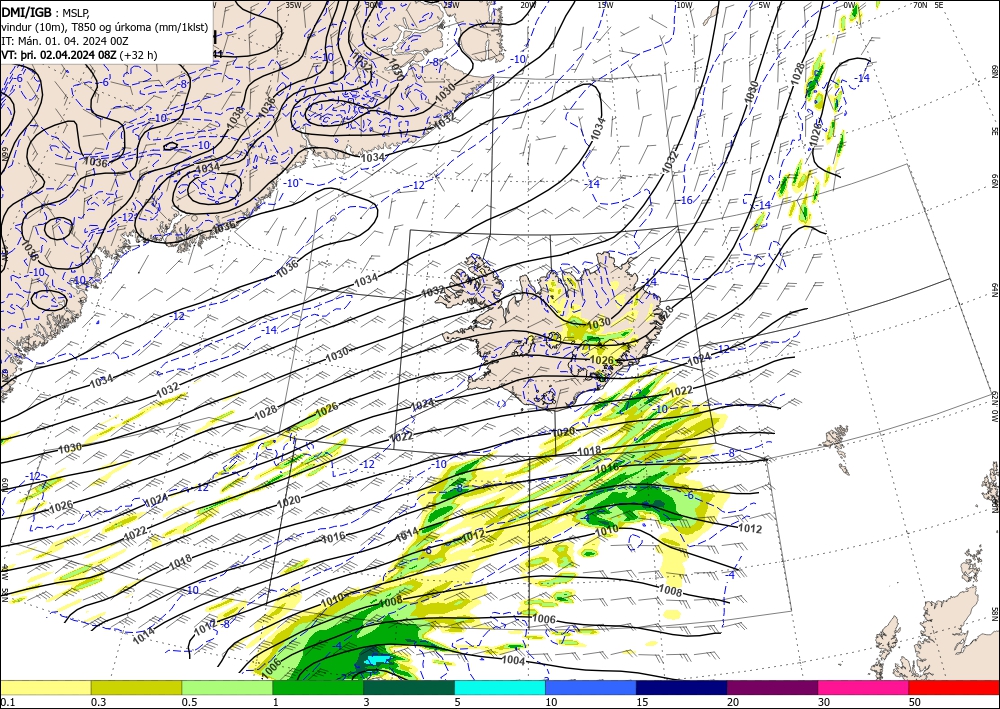Click the "25W" longitude label
1000x709 pixels.
click(x=451, y=4)
